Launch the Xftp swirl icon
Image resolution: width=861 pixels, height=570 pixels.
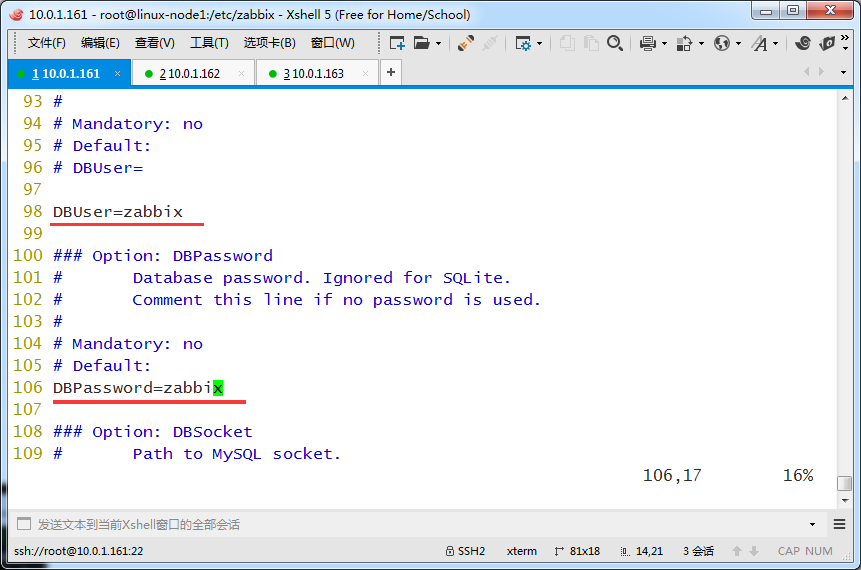tap(802, 43)
